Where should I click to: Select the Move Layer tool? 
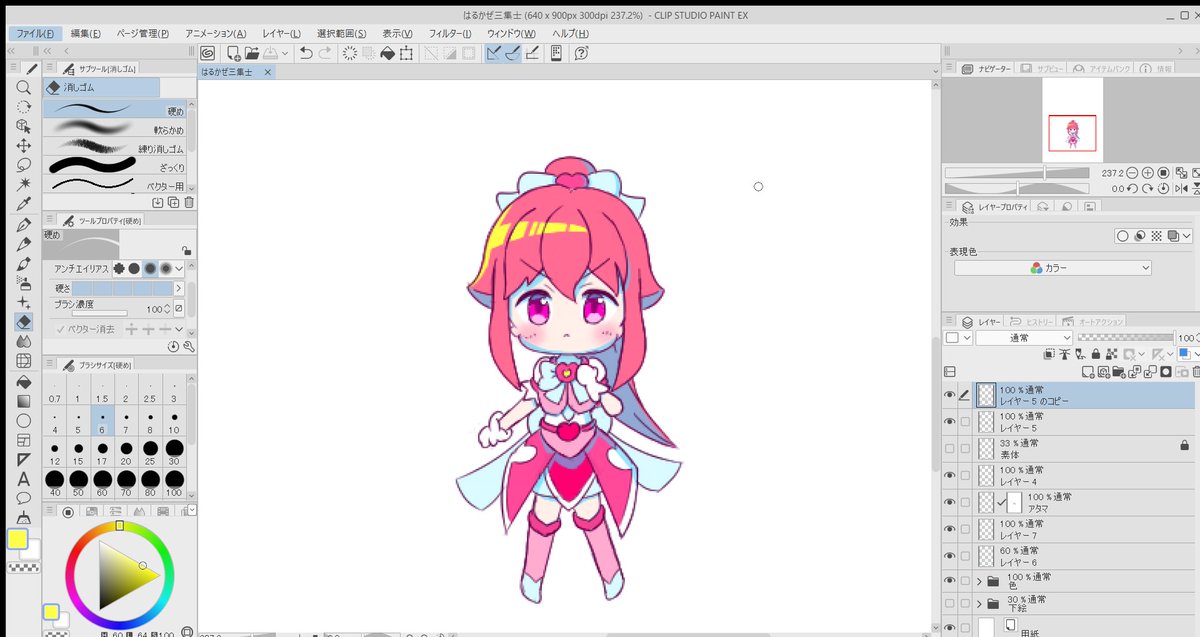(23, 146)
